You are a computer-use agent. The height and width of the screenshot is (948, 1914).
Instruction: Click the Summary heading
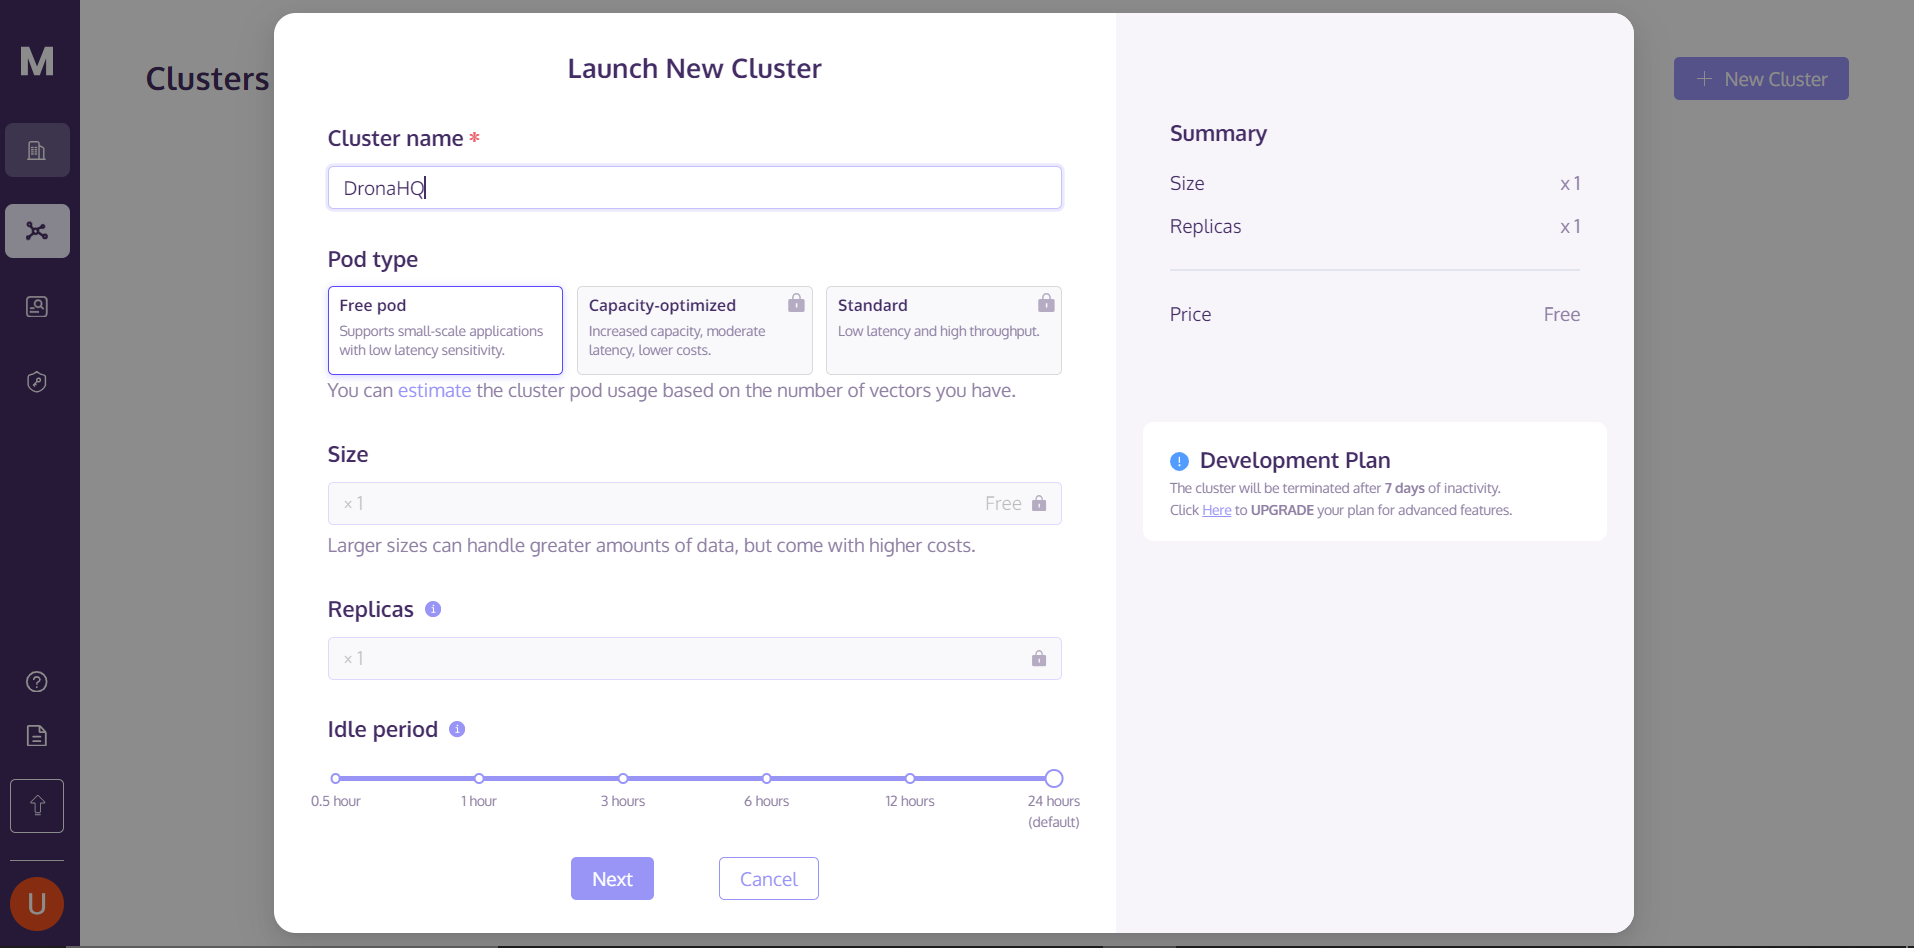(1218, 134)
